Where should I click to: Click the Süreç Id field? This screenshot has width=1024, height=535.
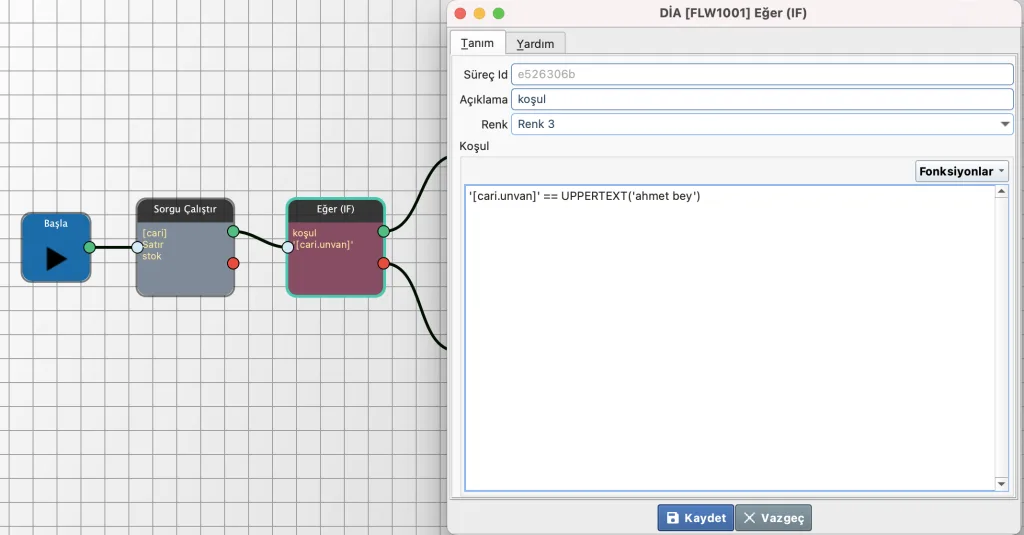(760, 75)
